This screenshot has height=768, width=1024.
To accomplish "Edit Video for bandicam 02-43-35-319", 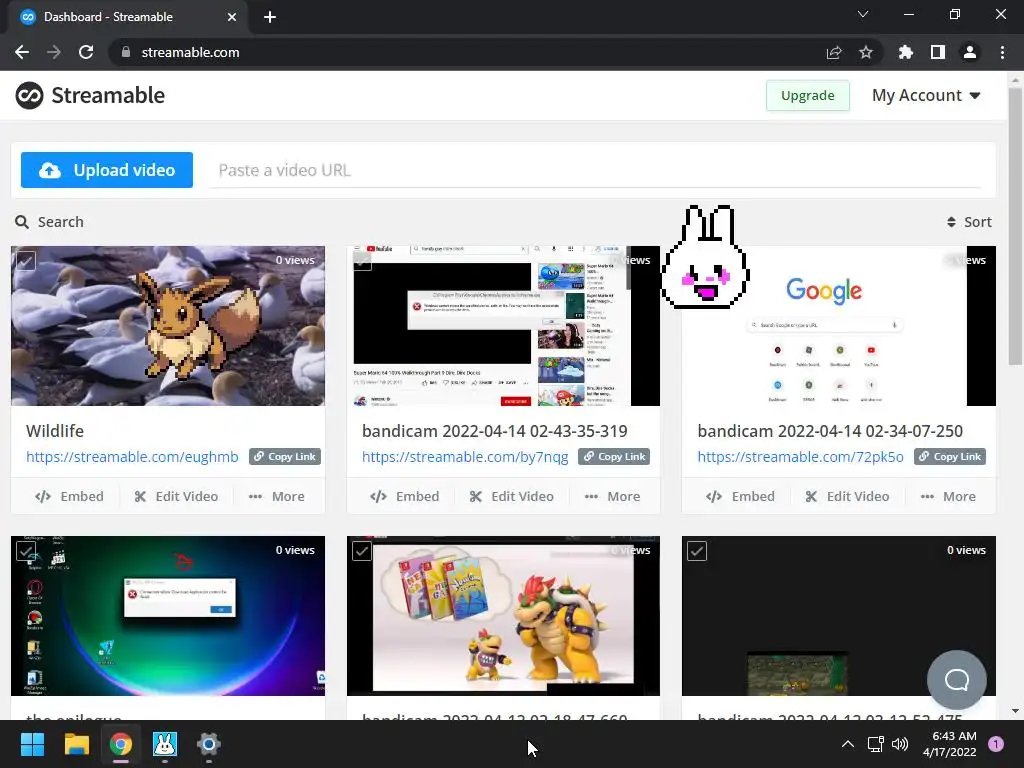I will coord(512,496).
